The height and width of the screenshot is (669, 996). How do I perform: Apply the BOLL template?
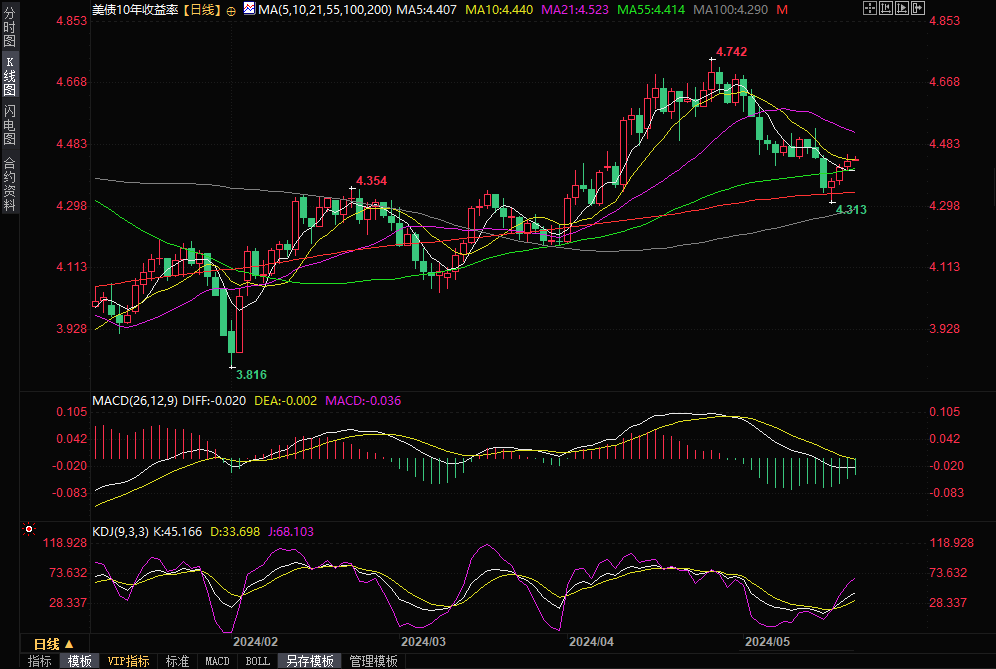point(257,661)
